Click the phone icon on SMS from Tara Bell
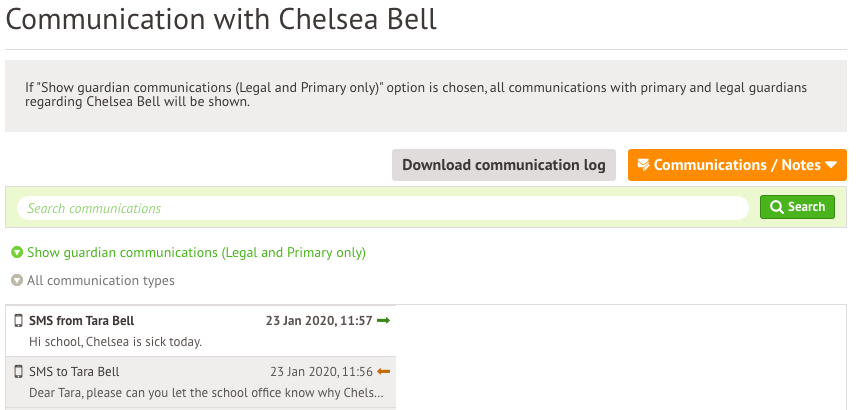This screenshot has width=857, height=410. [x=18, y=321]
